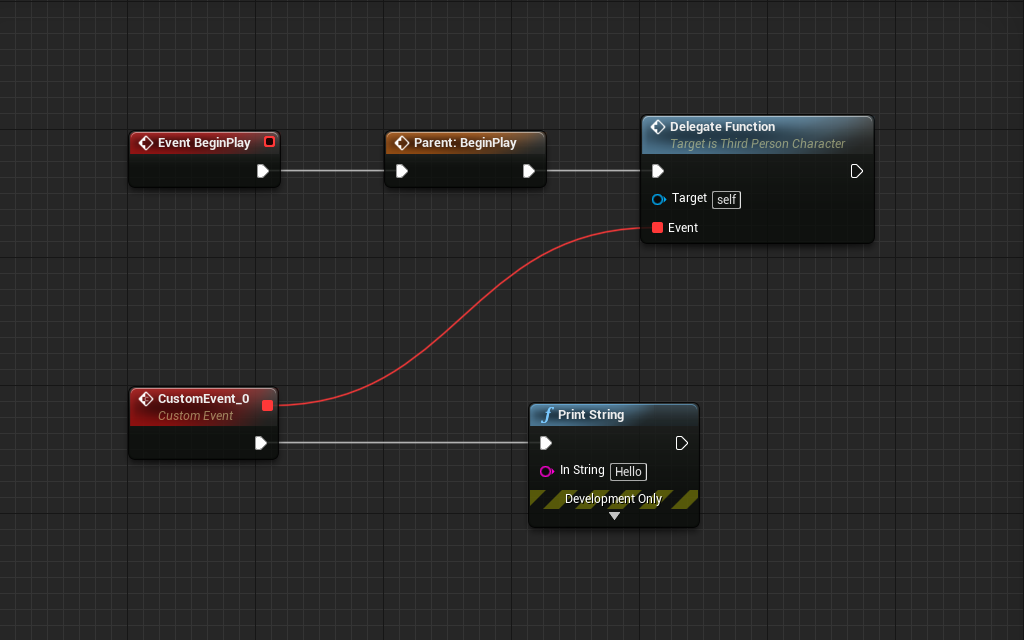Click the magenta In String pin
This screenshot has width=1024, height=640.
pos(547,472)
